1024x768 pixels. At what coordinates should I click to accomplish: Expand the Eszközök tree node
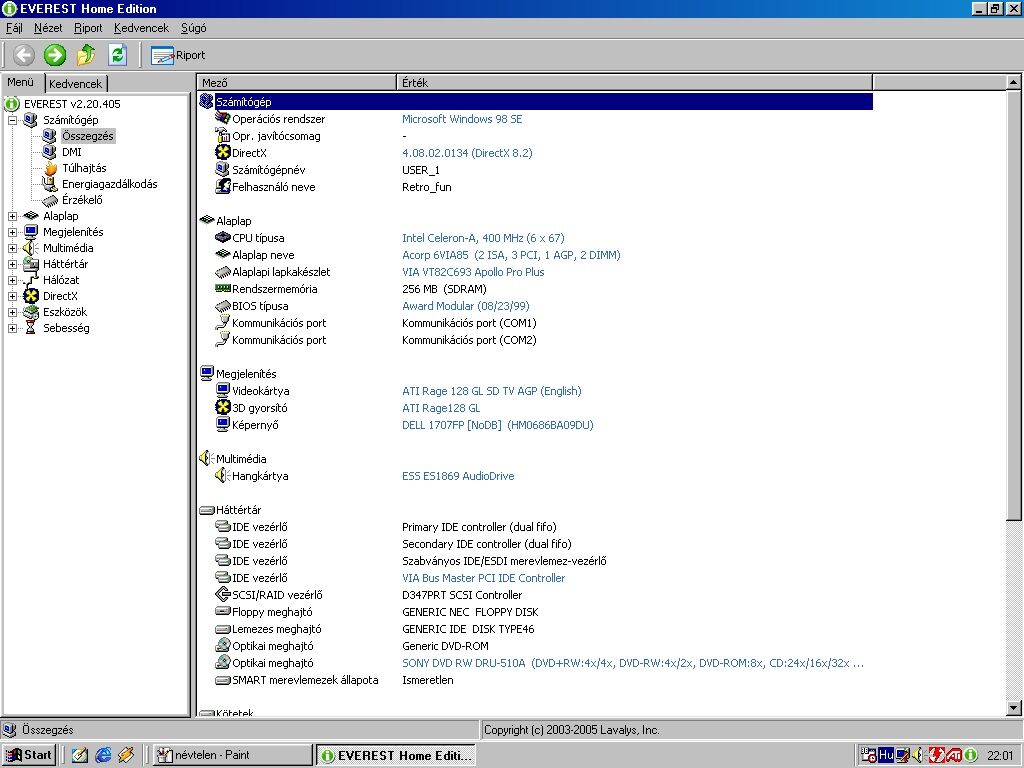12,312
